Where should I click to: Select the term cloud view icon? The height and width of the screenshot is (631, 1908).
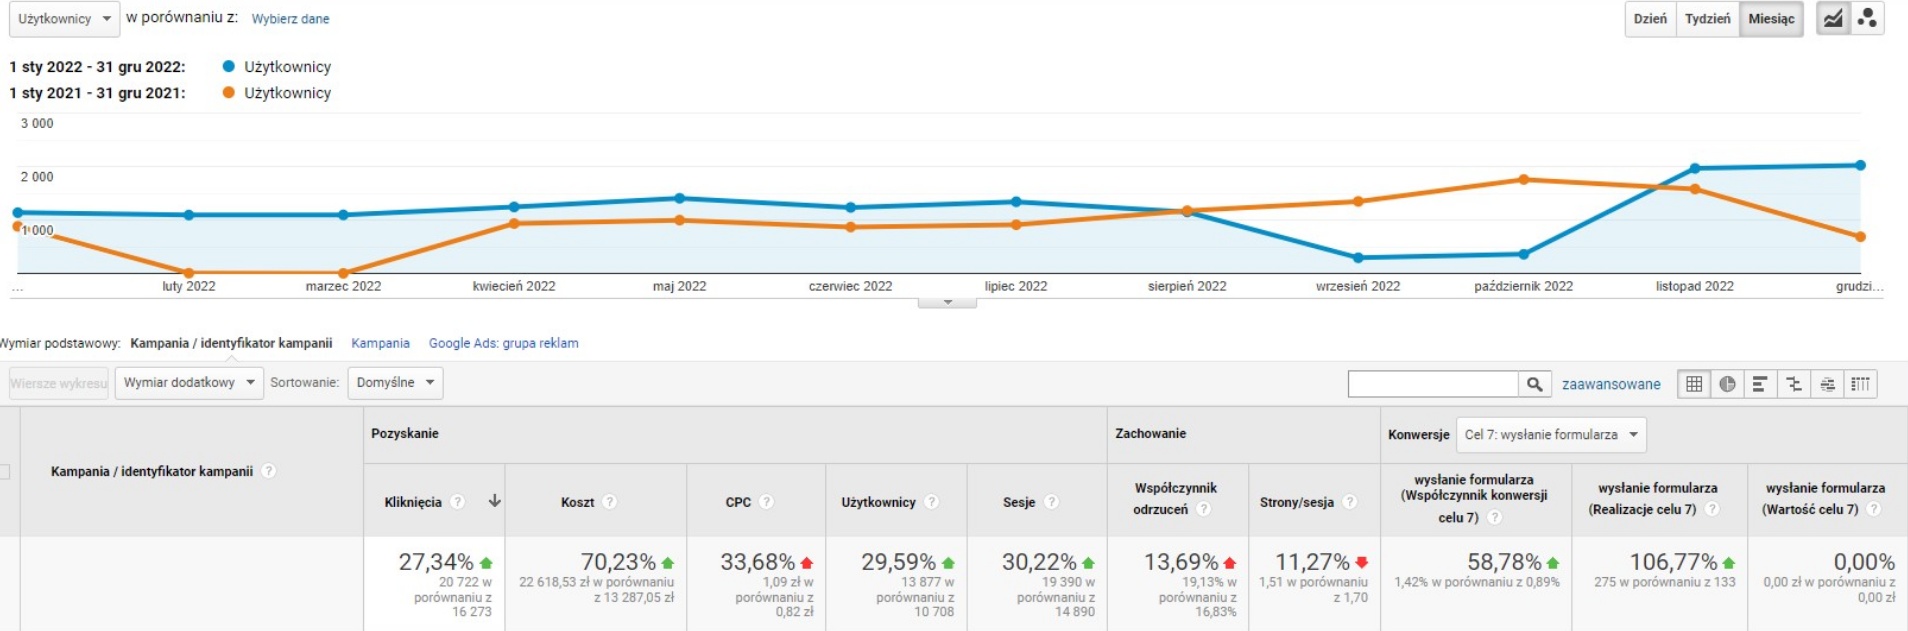[1827, 384]
